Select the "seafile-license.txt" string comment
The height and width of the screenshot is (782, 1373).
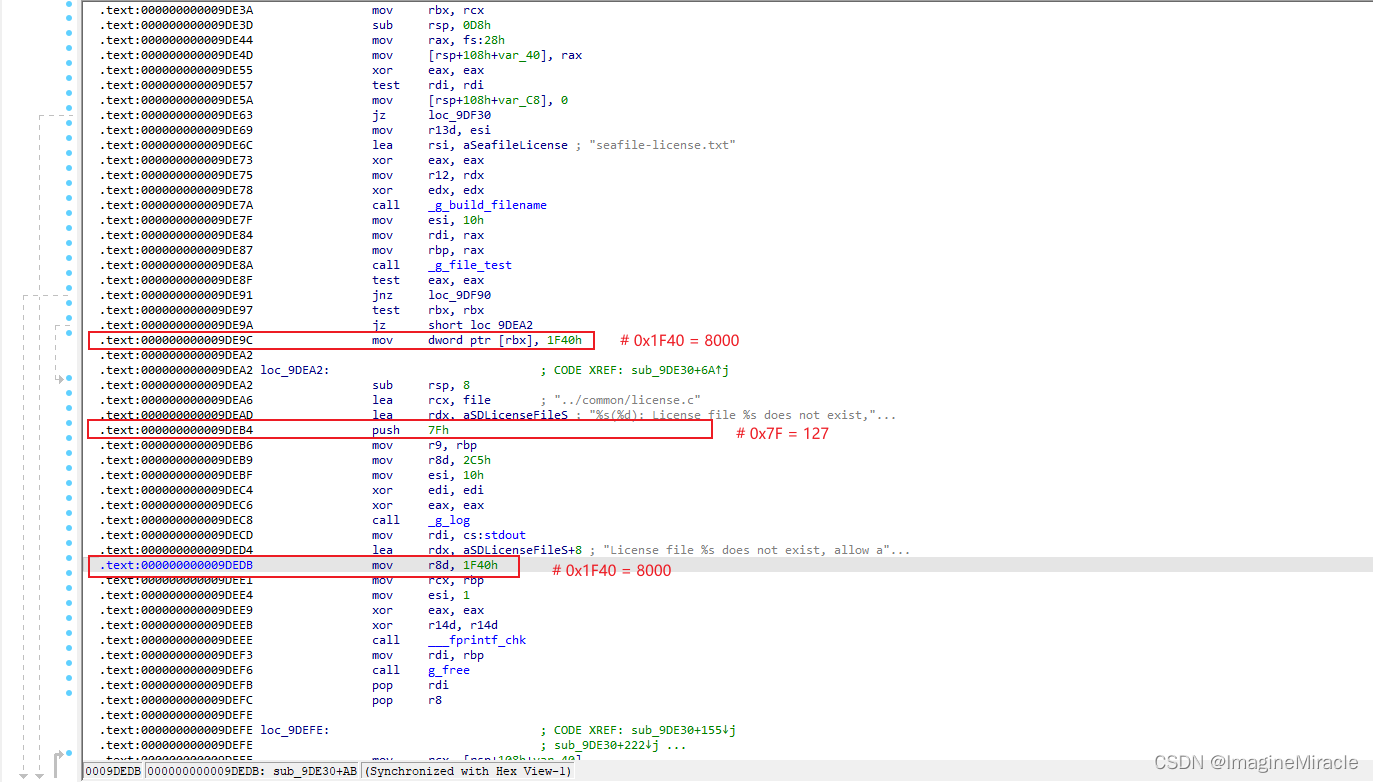coord(663,145)
